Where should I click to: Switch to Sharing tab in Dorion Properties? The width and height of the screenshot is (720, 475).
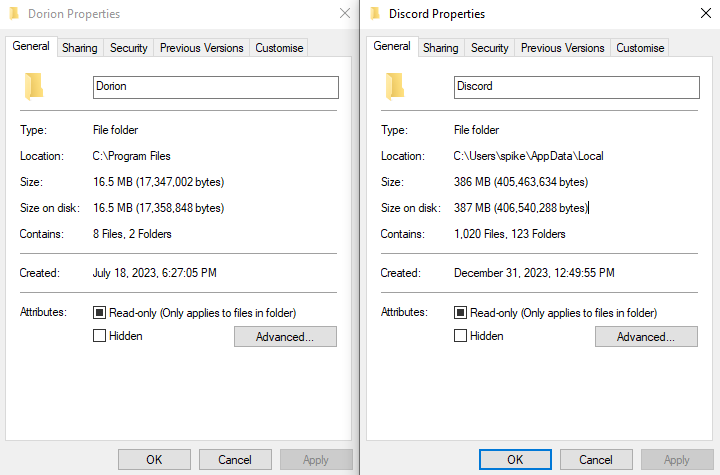[x=80, y=48]
